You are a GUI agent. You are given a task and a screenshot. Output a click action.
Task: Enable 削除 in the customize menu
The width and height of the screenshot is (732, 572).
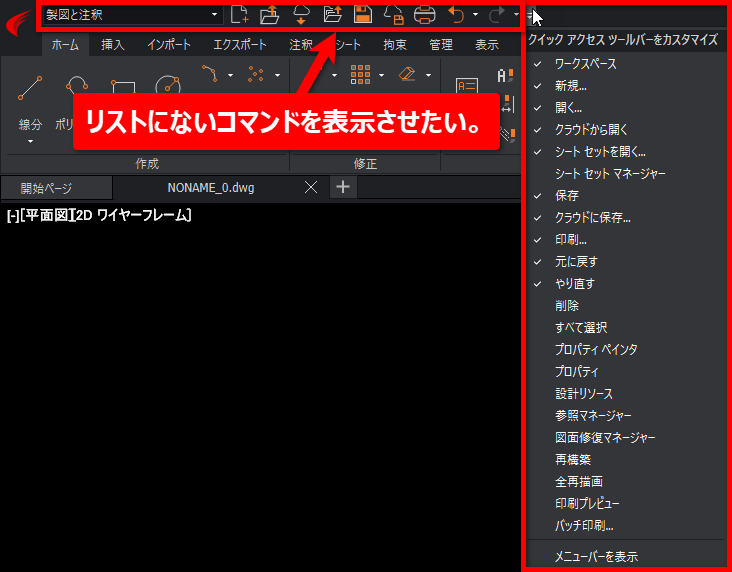pyautogui.click(x=626, y=305)
